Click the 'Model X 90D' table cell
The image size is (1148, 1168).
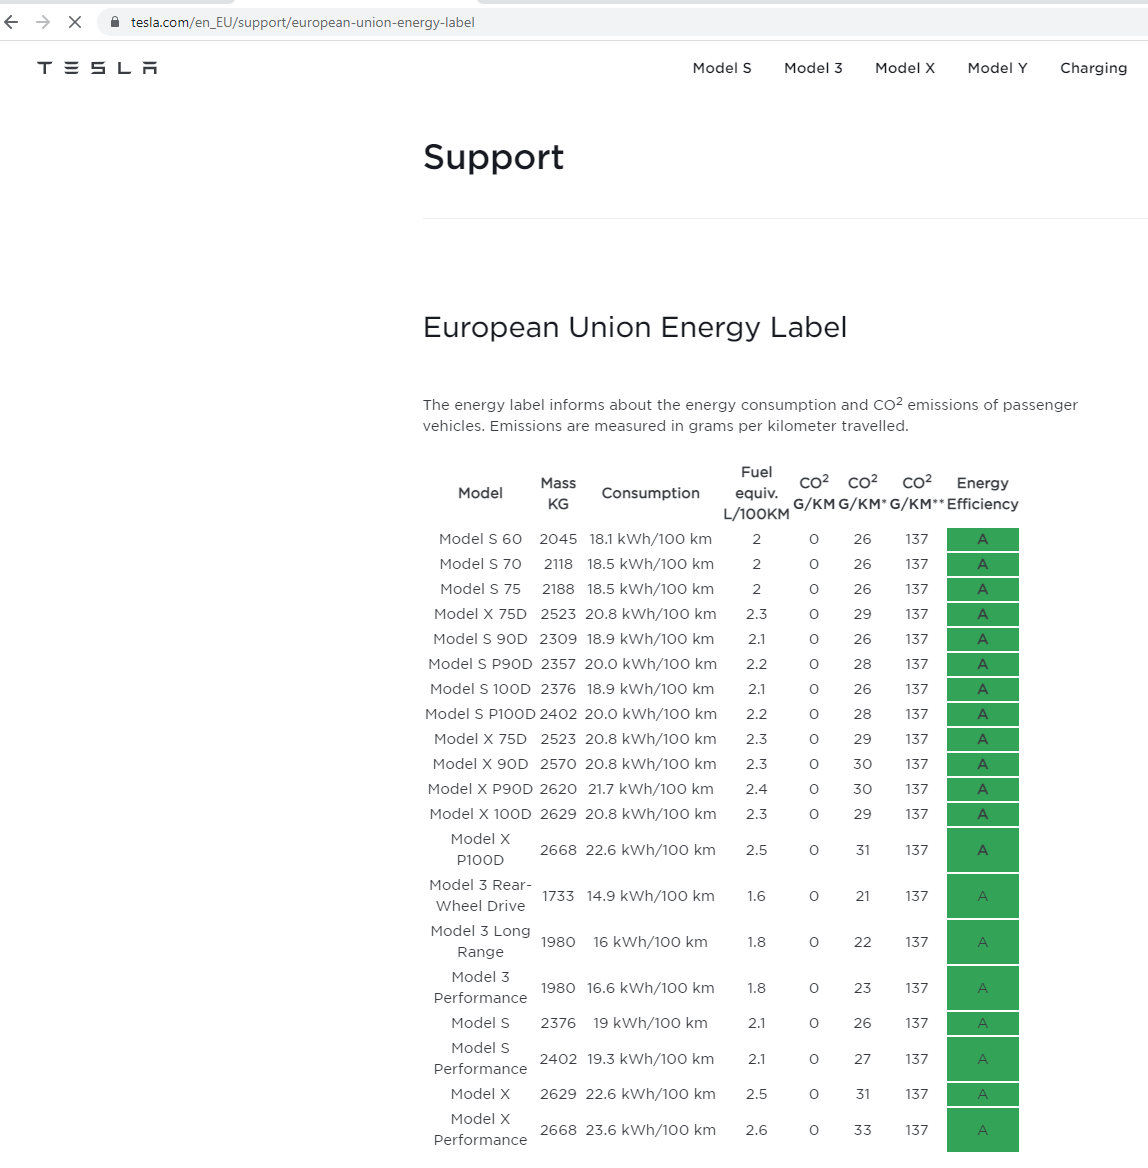point(481,764)
